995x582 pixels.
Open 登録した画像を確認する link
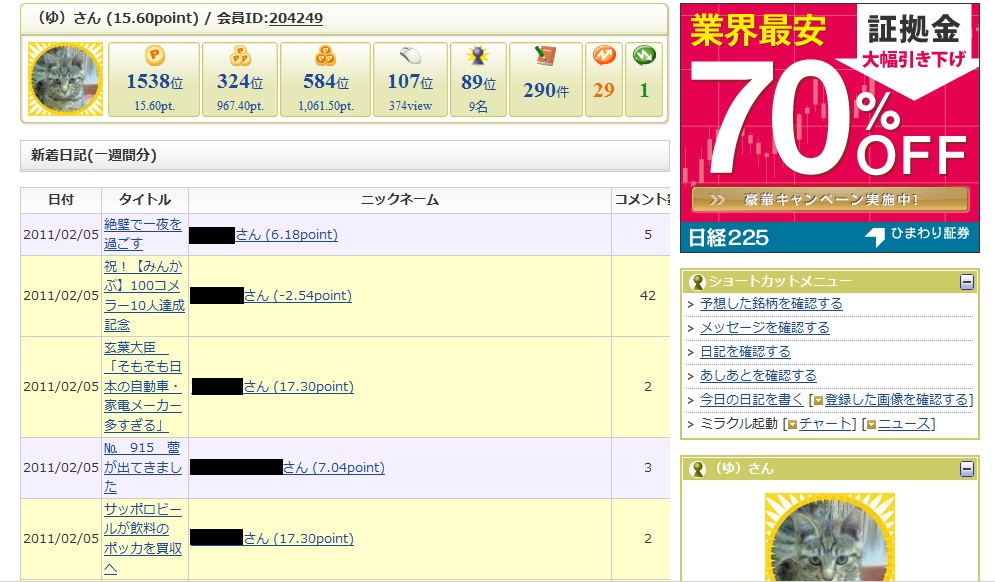tap(897, 400)
